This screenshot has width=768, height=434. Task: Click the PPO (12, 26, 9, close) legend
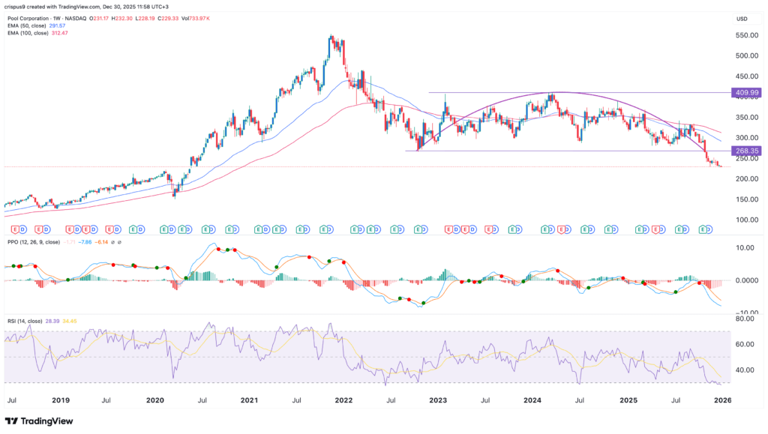click(x=33, y=242)
